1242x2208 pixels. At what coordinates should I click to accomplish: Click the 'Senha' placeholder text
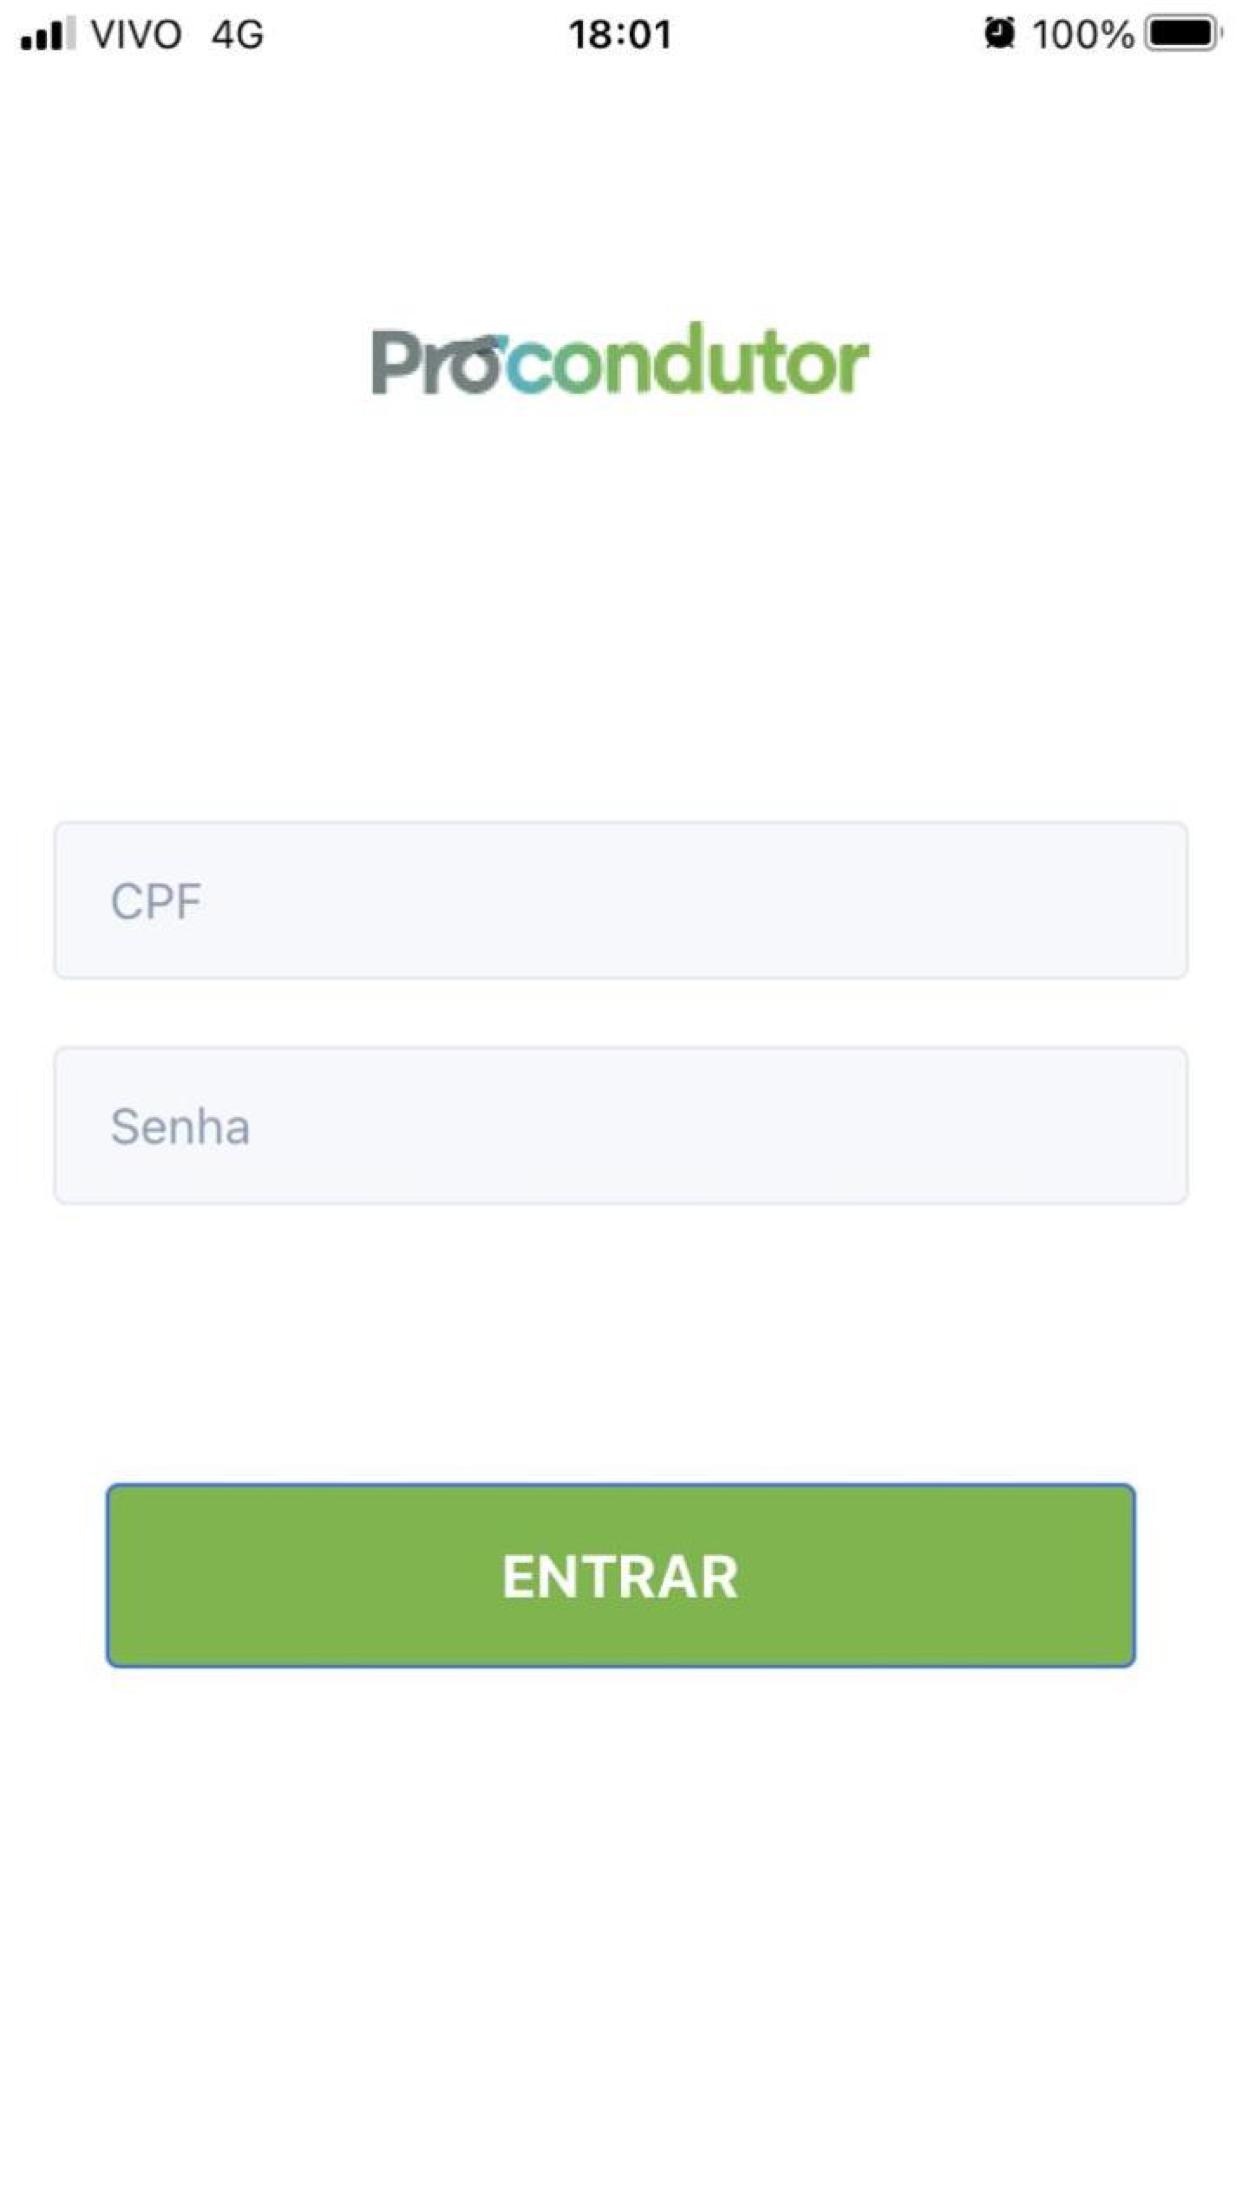180,1127
